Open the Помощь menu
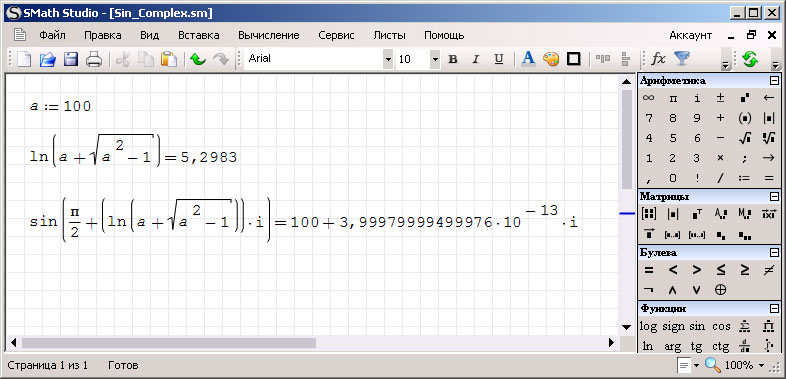Image resolution: width=786 pixels, height=379 pixels. pos(444,35)
